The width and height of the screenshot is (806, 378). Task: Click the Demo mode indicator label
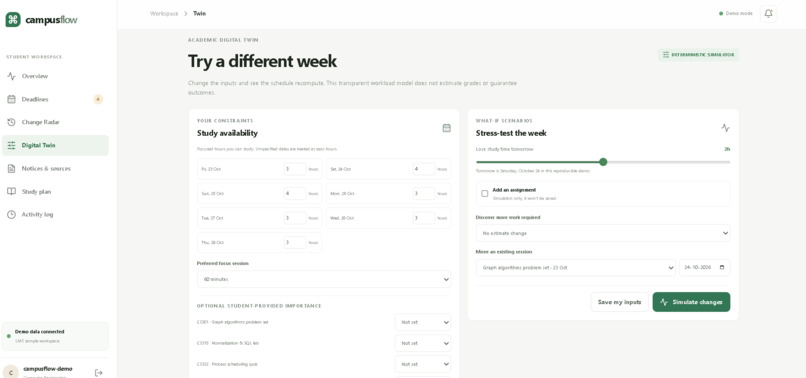[739, 14]
